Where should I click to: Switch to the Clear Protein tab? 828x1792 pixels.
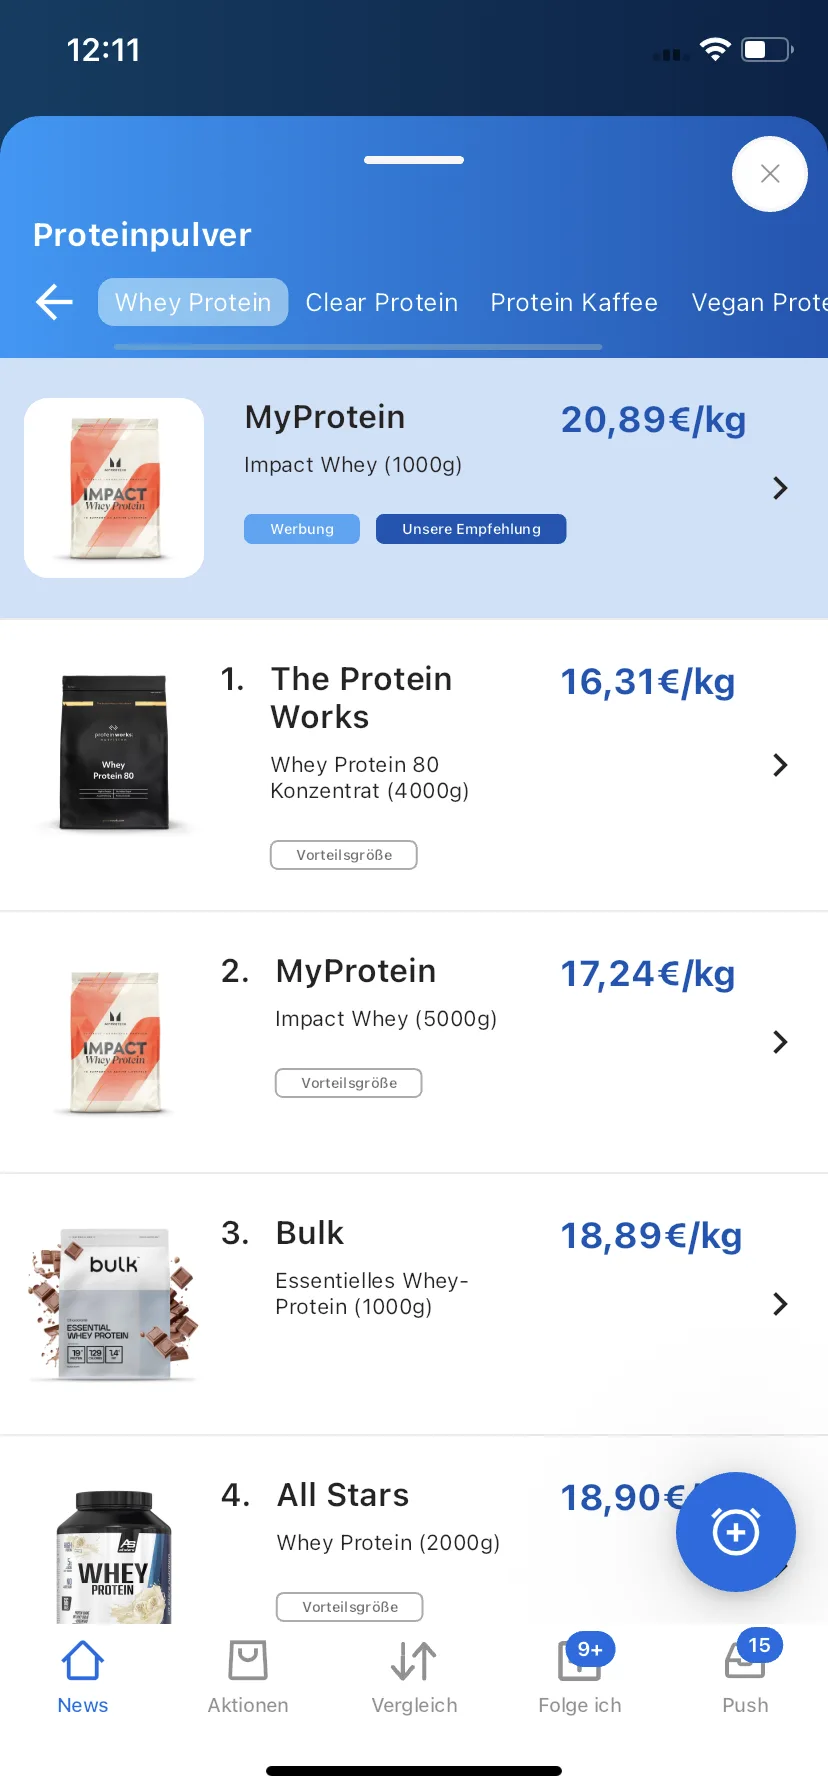(382, 302)
